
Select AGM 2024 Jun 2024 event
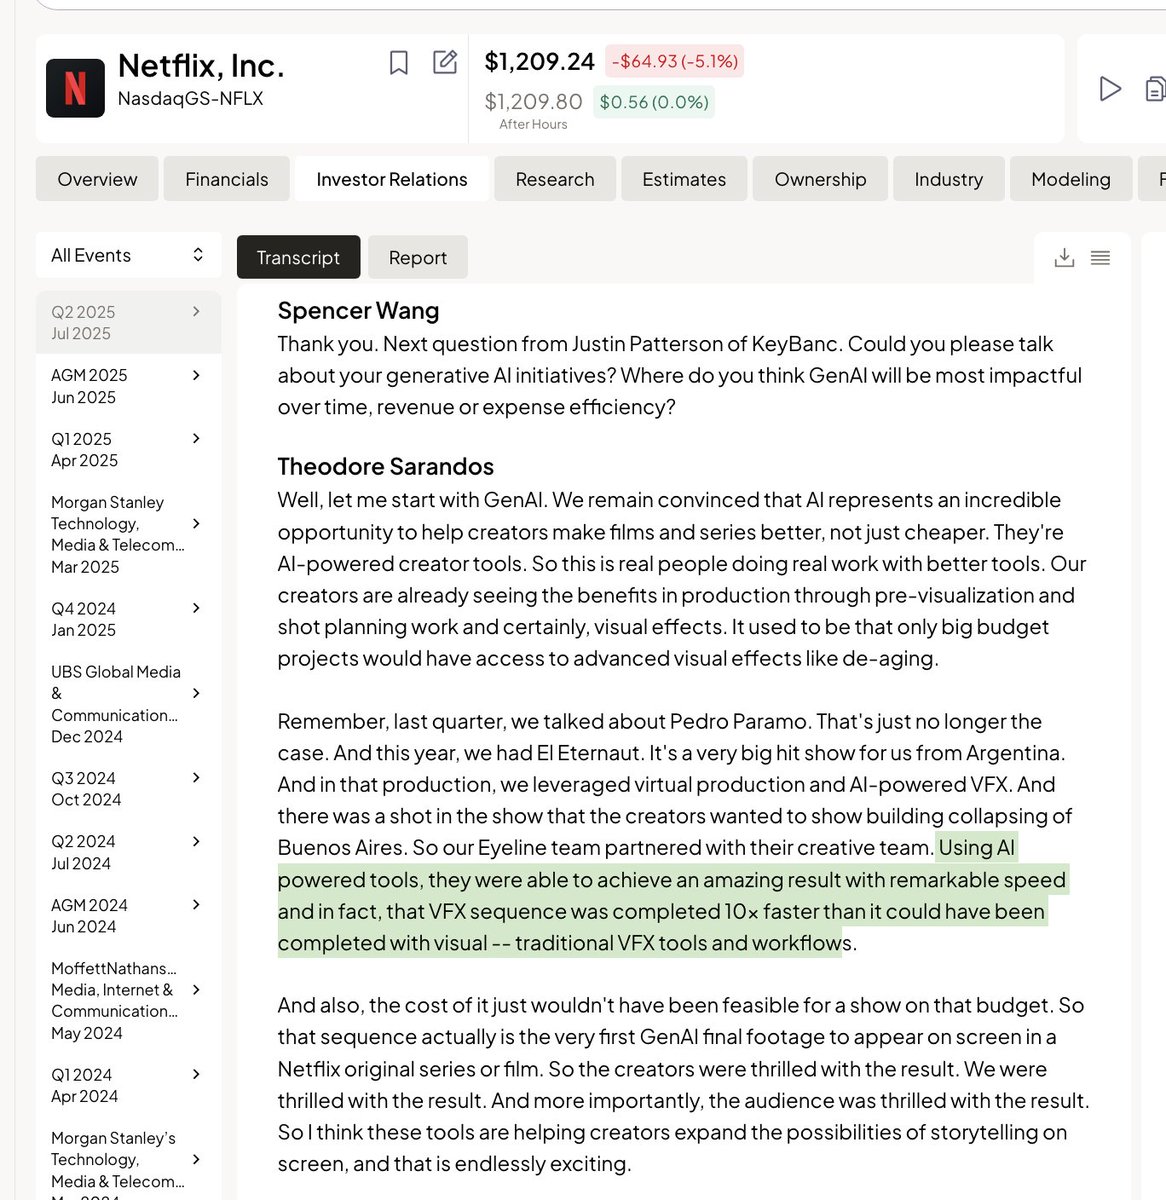pos(128,916)
